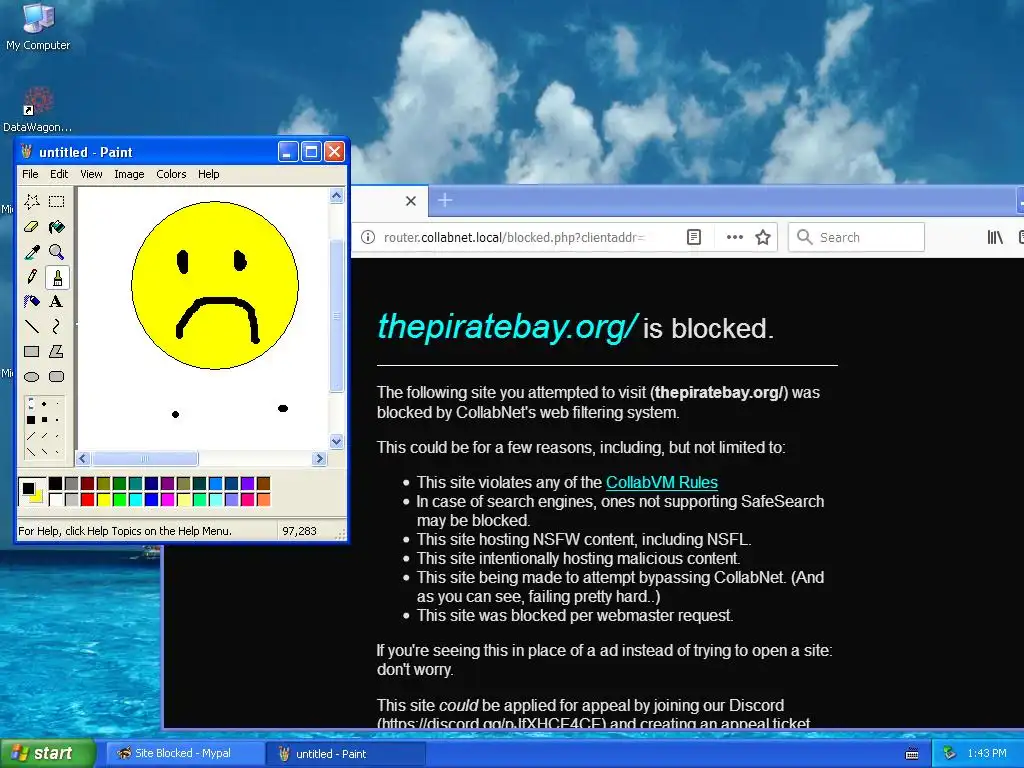Screen dimensions: 1024x768
Task: Choose the Ellipse shape tool
Action: 31,377
